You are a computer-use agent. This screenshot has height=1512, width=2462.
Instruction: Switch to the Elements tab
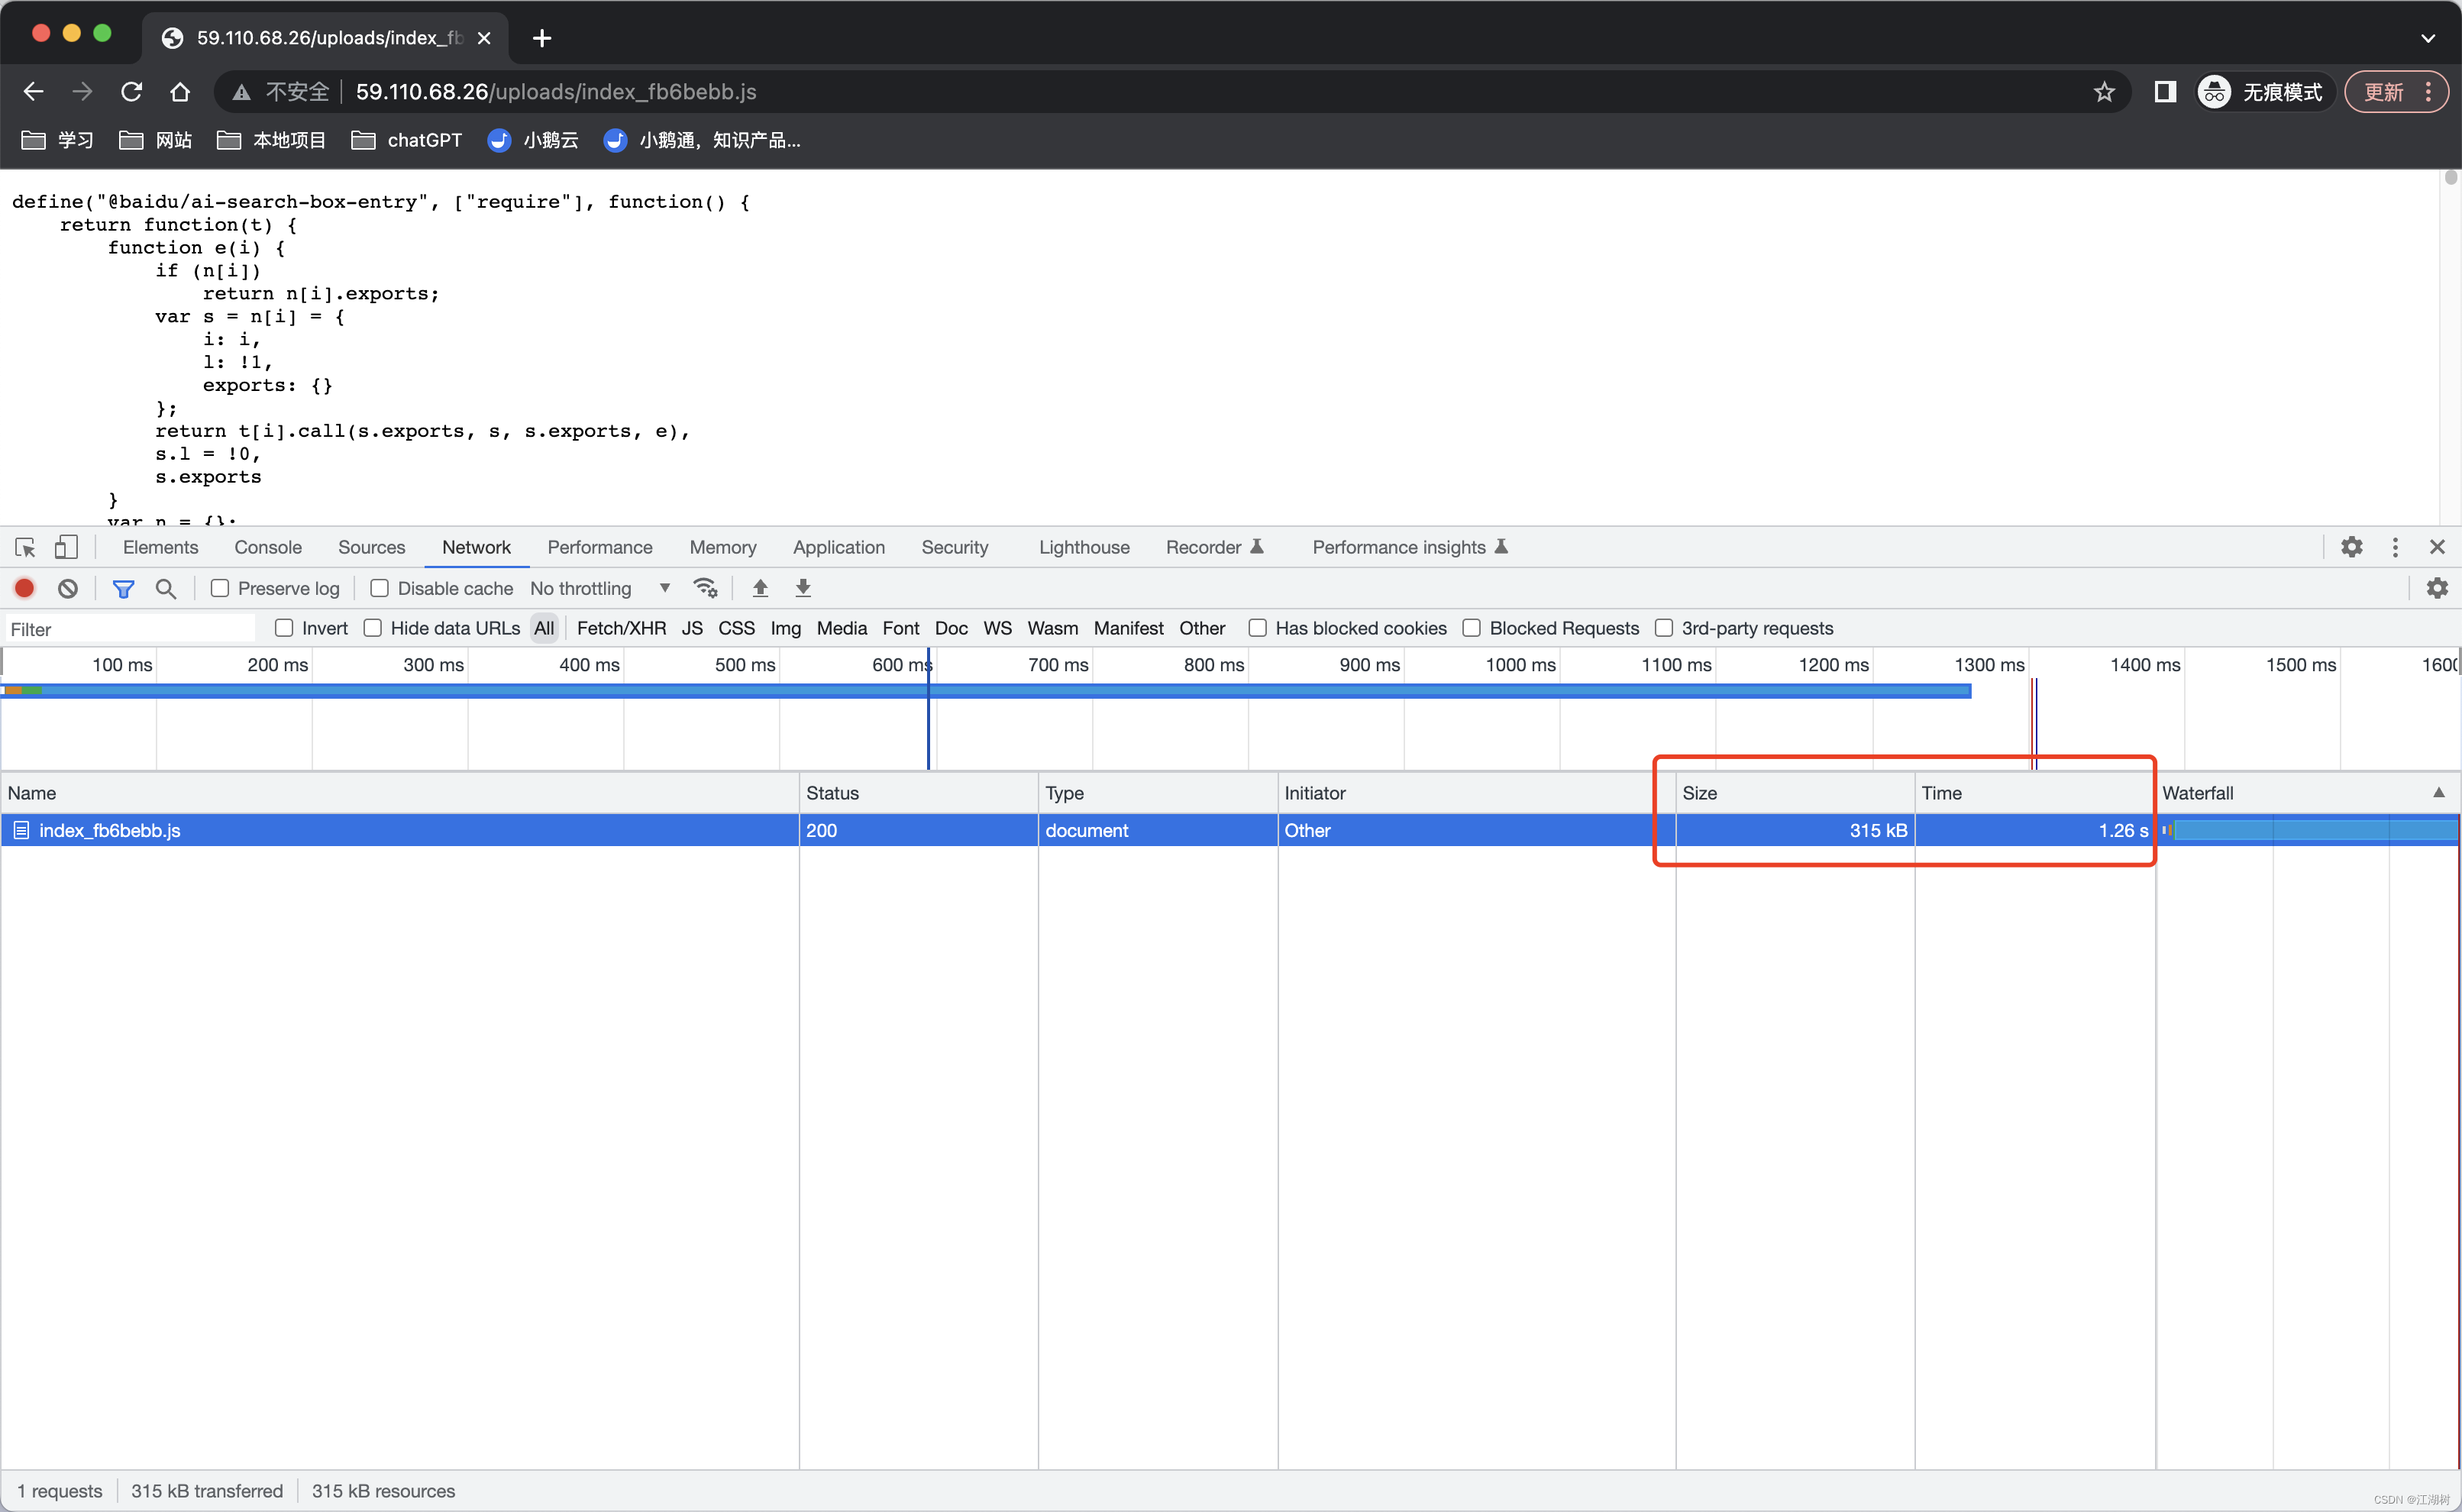(160, 547)
